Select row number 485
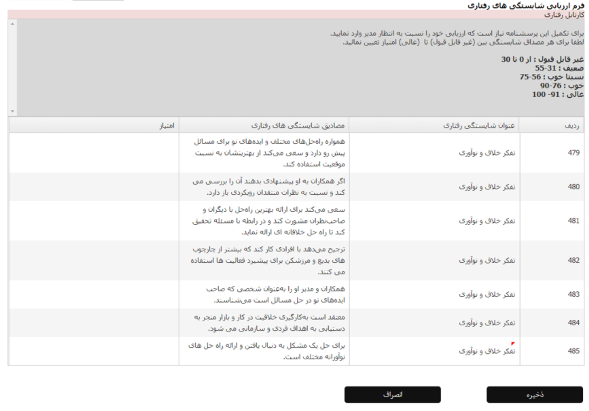The image size is (589, 411). 574,351
